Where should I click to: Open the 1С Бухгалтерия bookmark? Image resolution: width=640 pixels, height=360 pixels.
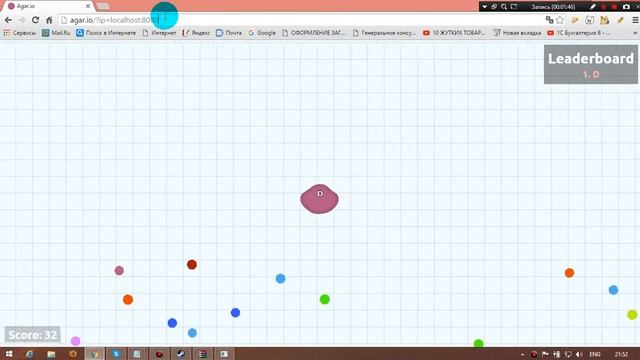[579, 33]
